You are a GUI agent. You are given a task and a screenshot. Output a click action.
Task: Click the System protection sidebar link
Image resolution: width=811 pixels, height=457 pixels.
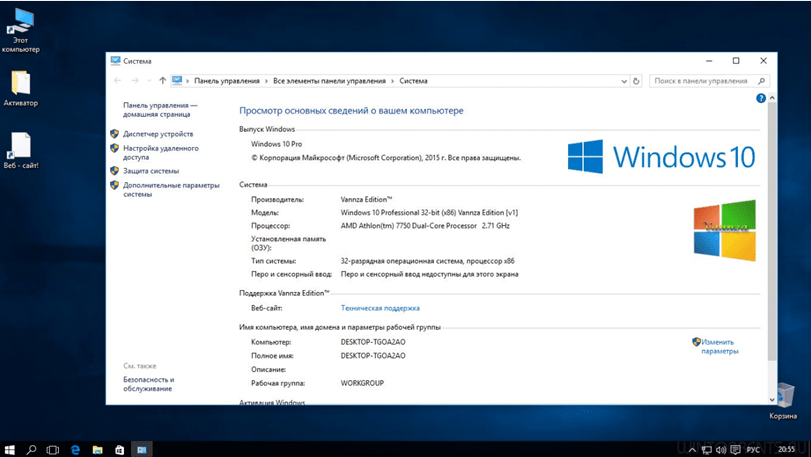pyautogui.click(x=151, y=171)
